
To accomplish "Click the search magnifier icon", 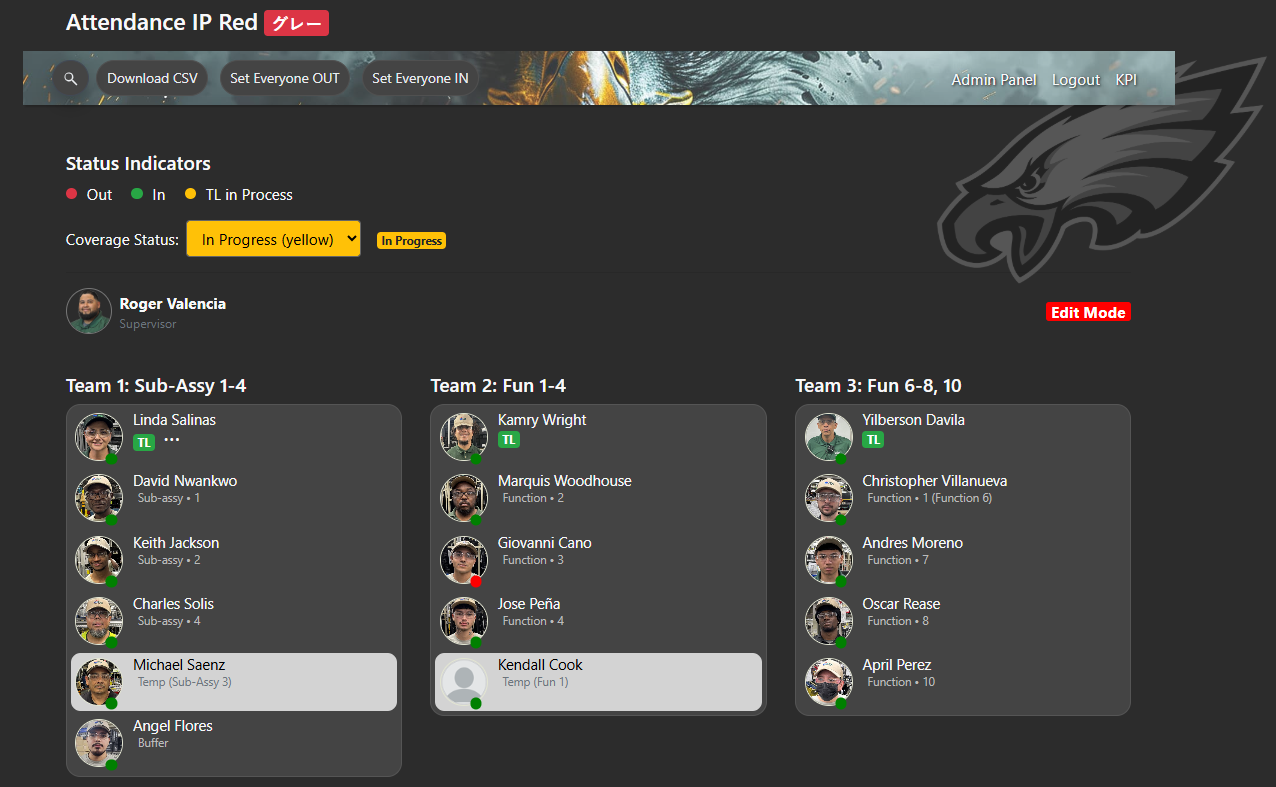I will [70, 78].
